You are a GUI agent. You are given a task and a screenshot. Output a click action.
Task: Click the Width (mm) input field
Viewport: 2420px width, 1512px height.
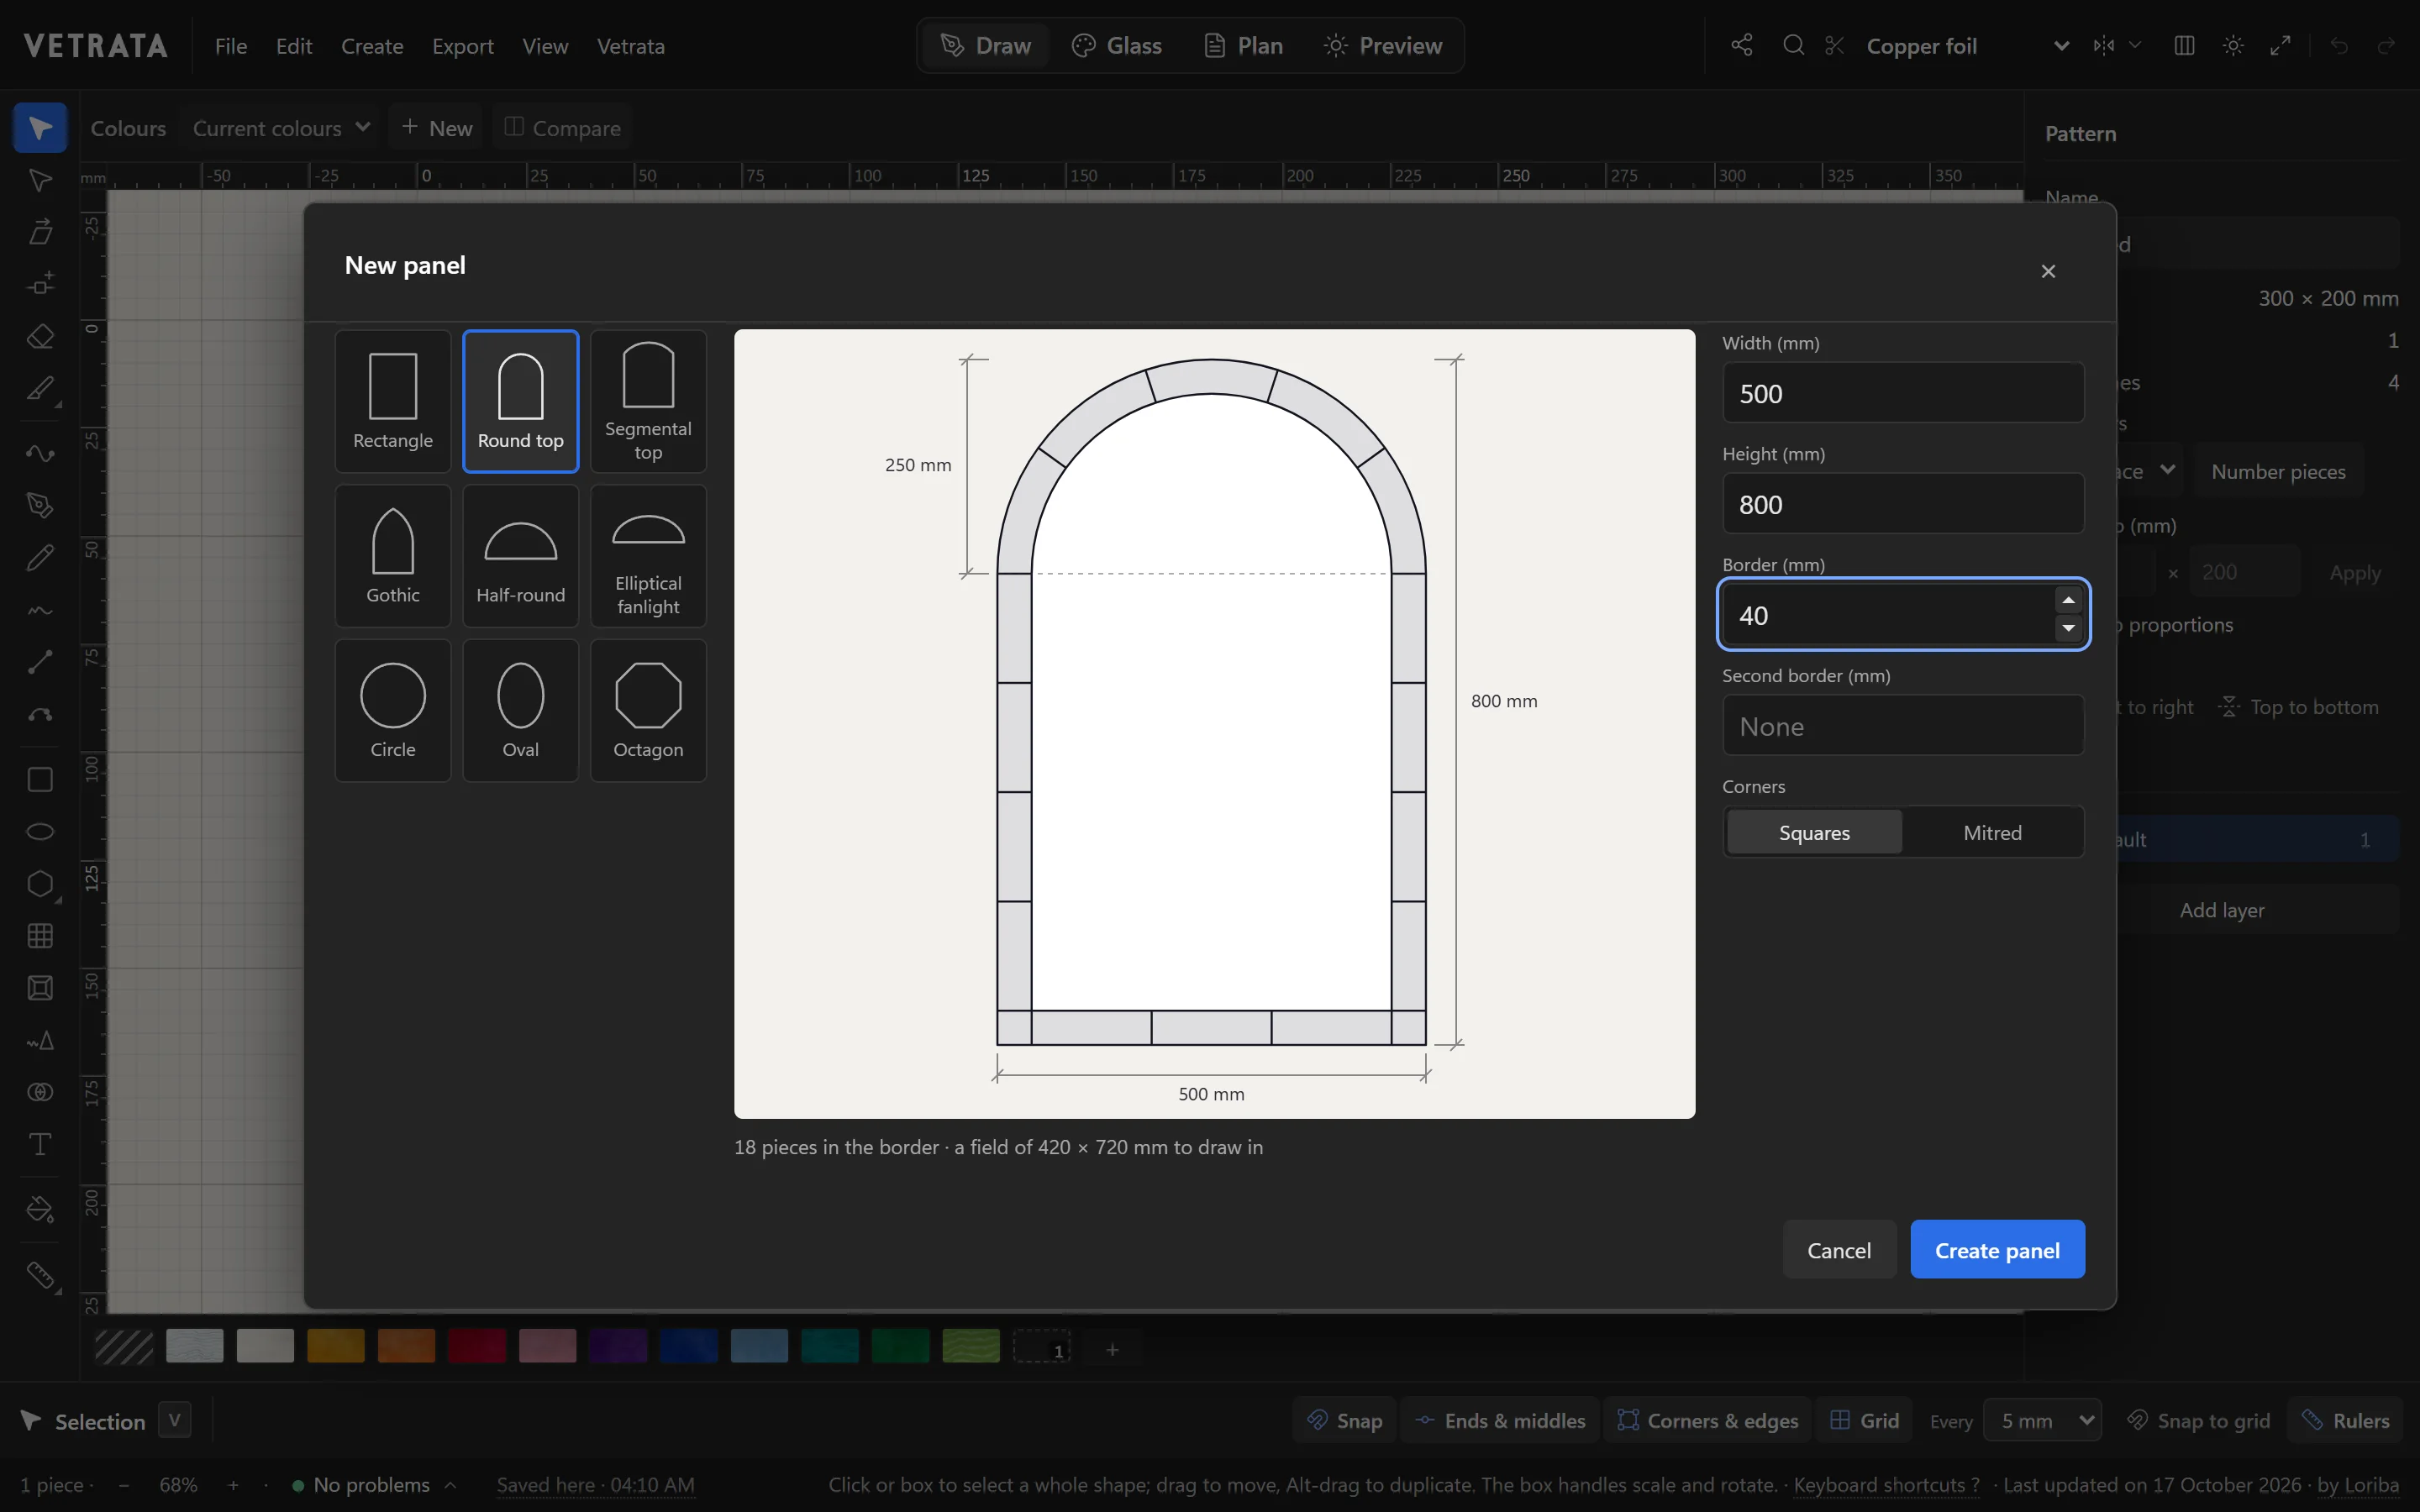pos(1903,392)
